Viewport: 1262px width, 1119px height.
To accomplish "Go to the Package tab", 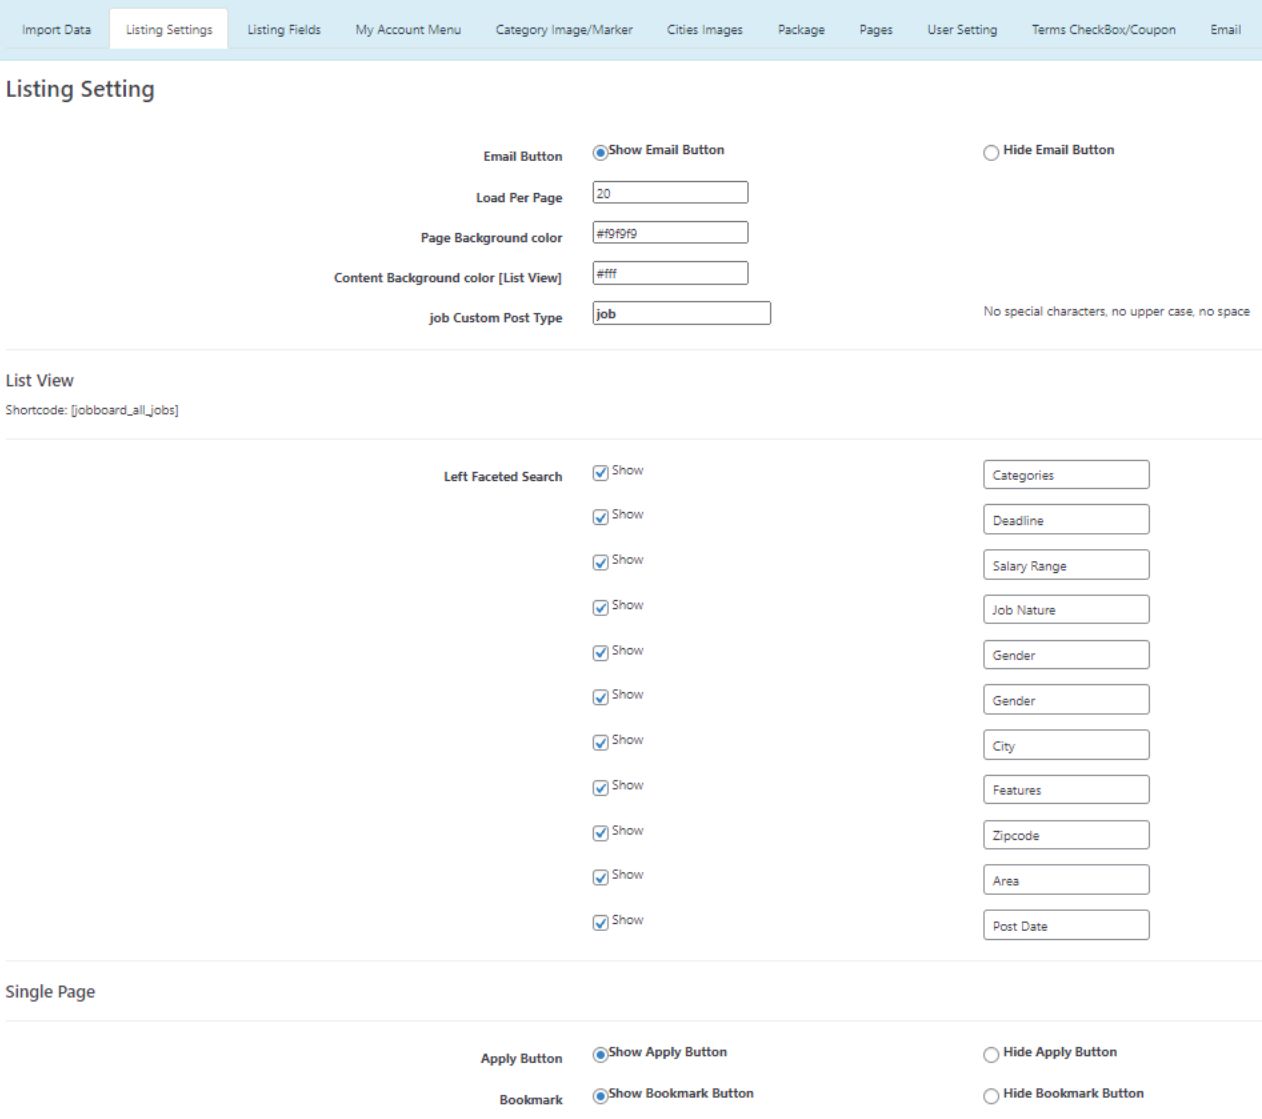I will pos(801,30).
